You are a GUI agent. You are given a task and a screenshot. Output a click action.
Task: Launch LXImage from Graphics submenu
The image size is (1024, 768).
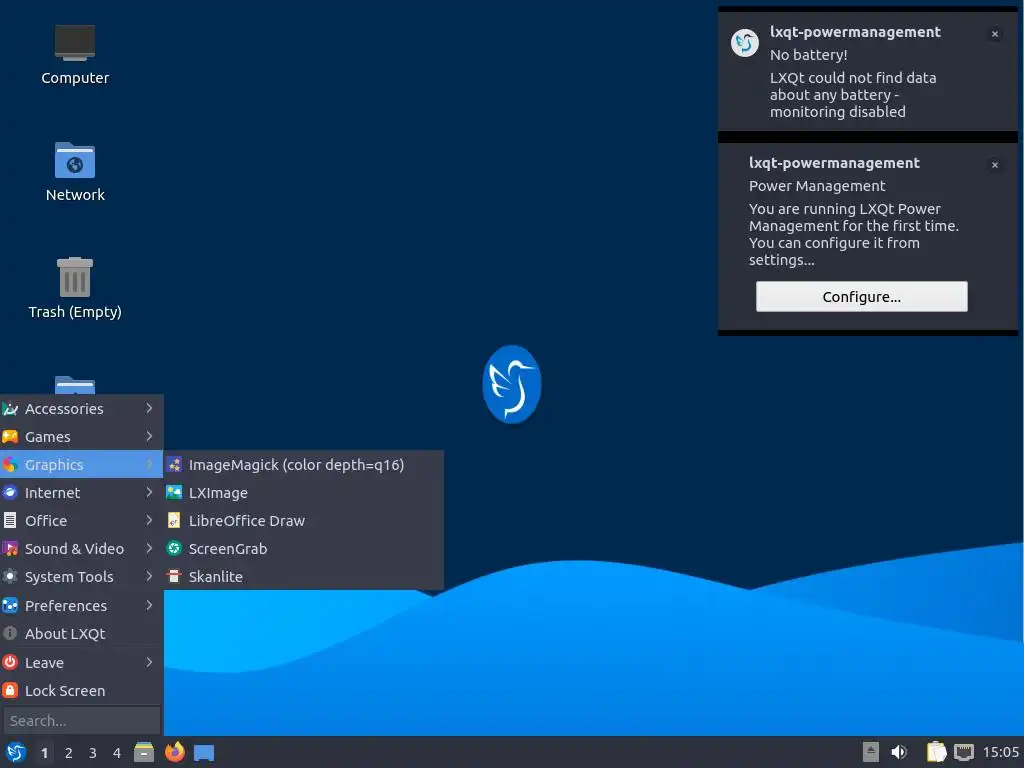(304, 492)
